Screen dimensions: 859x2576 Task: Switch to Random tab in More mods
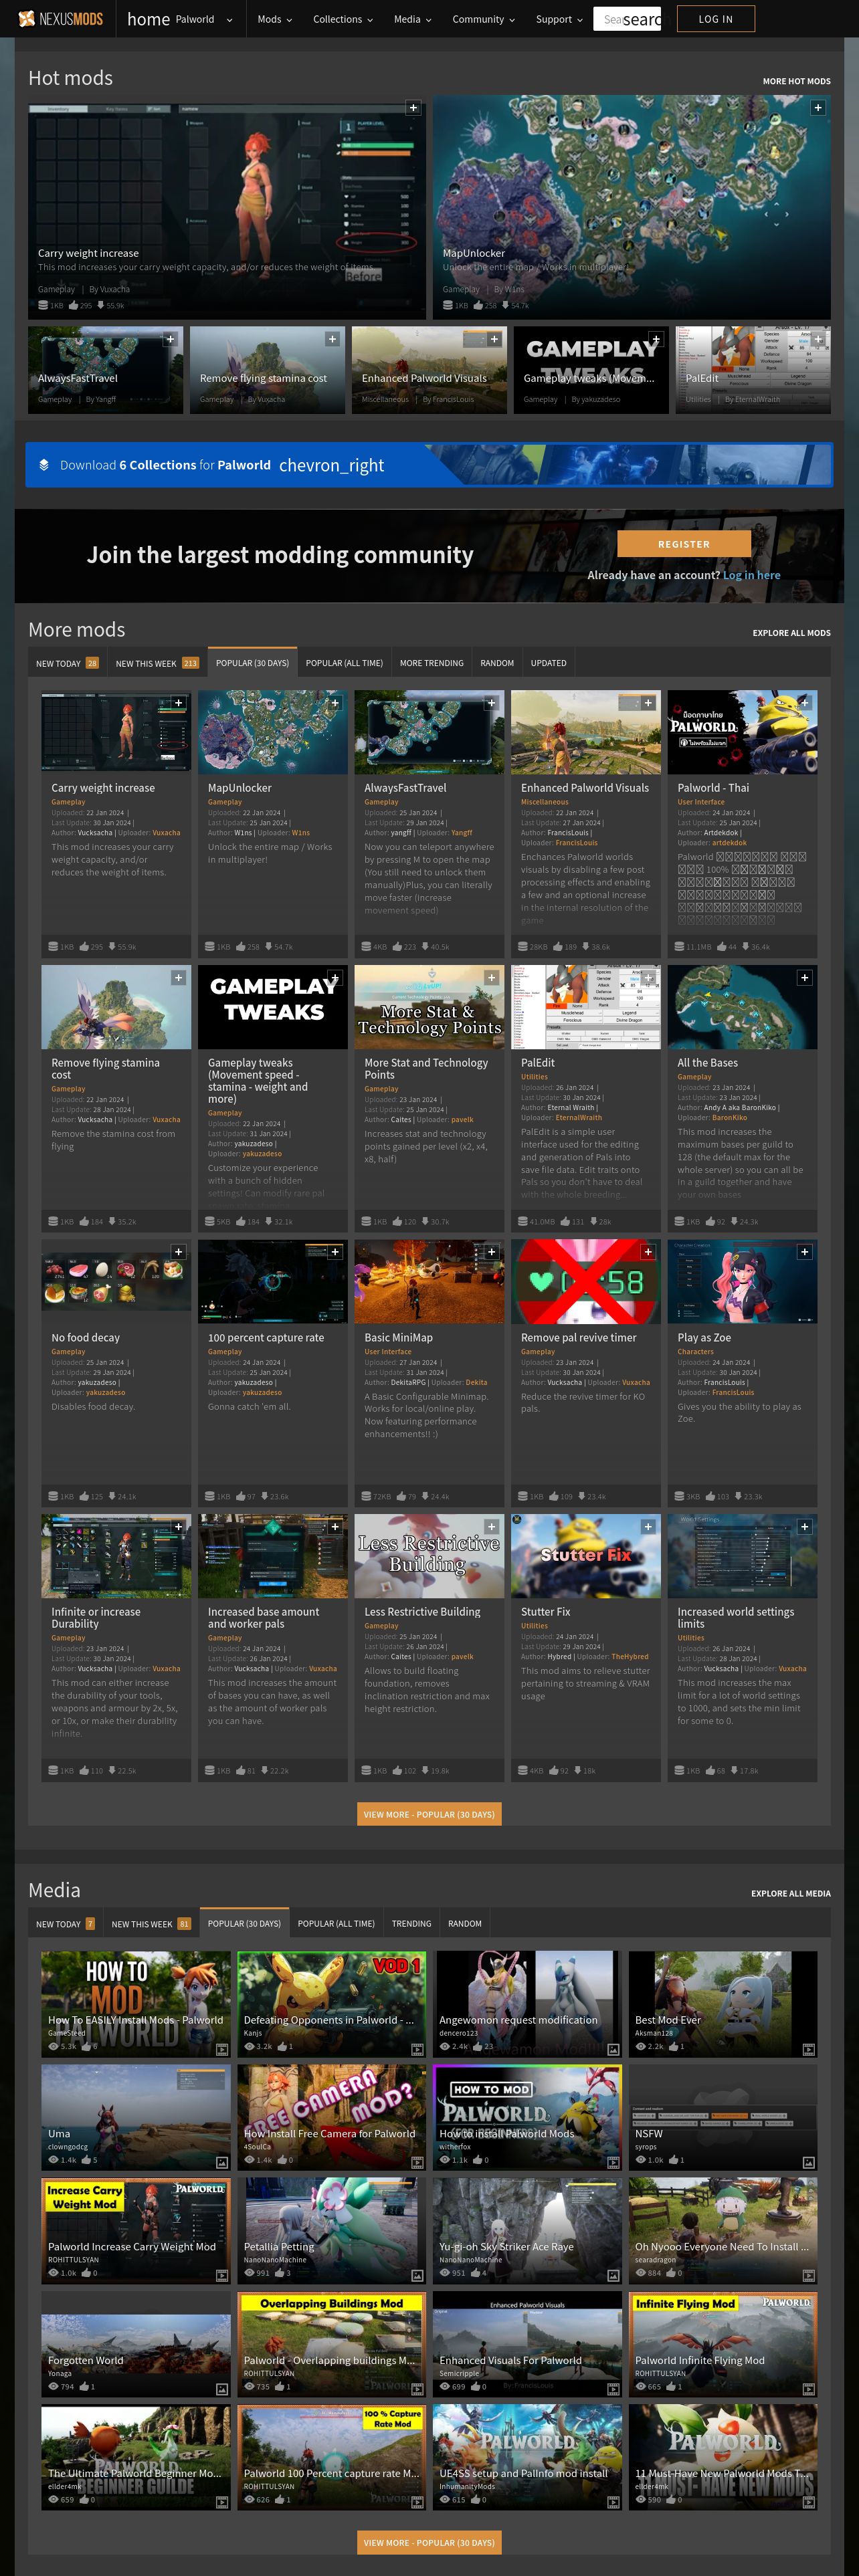click(497, 663)
